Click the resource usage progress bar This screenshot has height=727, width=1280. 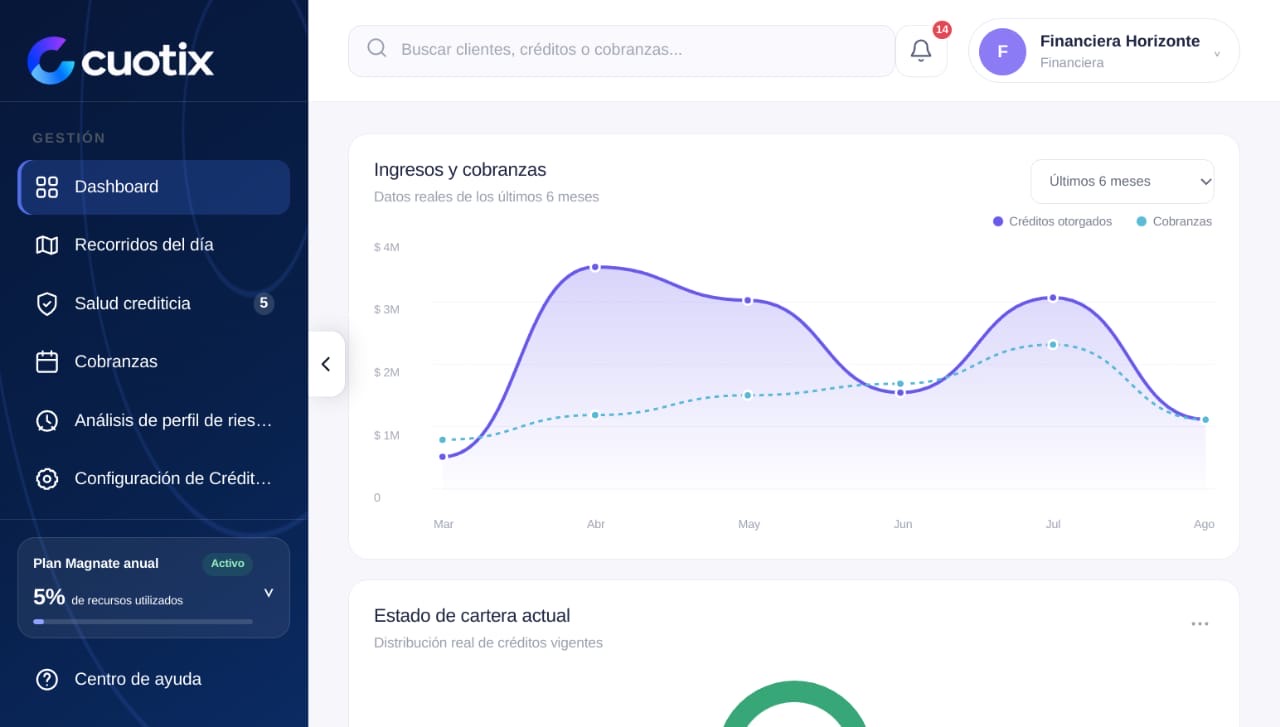tap(143, 621)
